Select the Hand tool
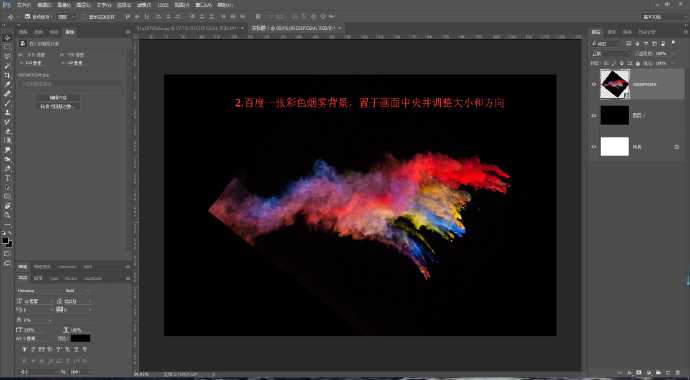The width and height of the screenshot is (690, 380). [x=7, y=206]
